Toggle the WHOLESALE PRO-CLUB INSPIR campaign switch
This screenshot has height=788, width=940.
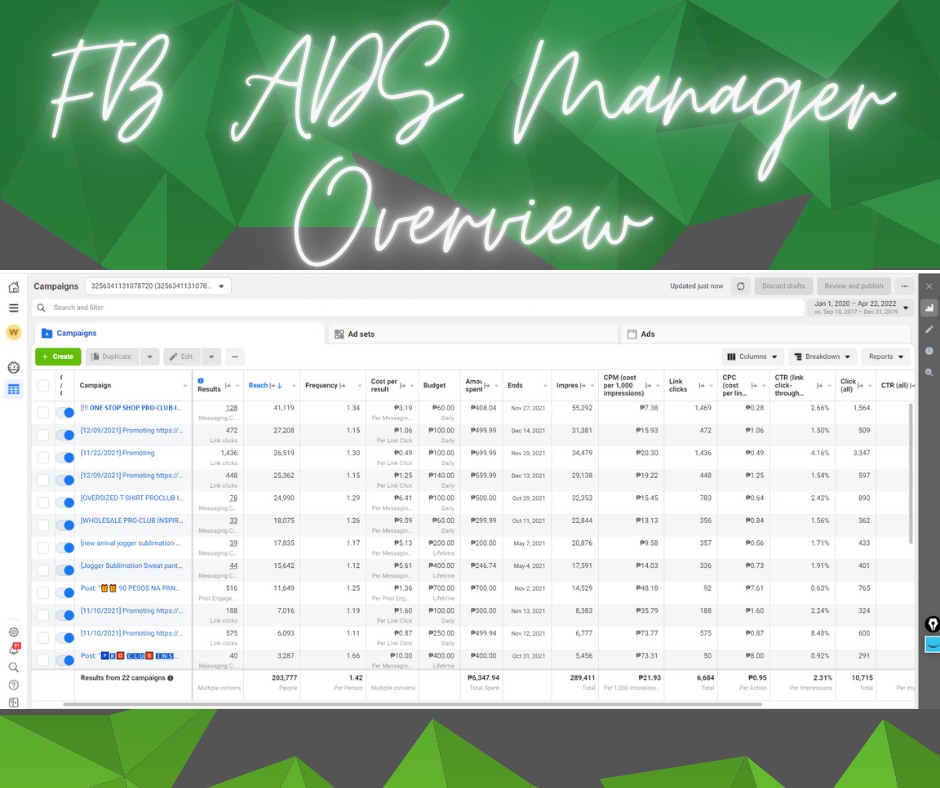point(65,525)
